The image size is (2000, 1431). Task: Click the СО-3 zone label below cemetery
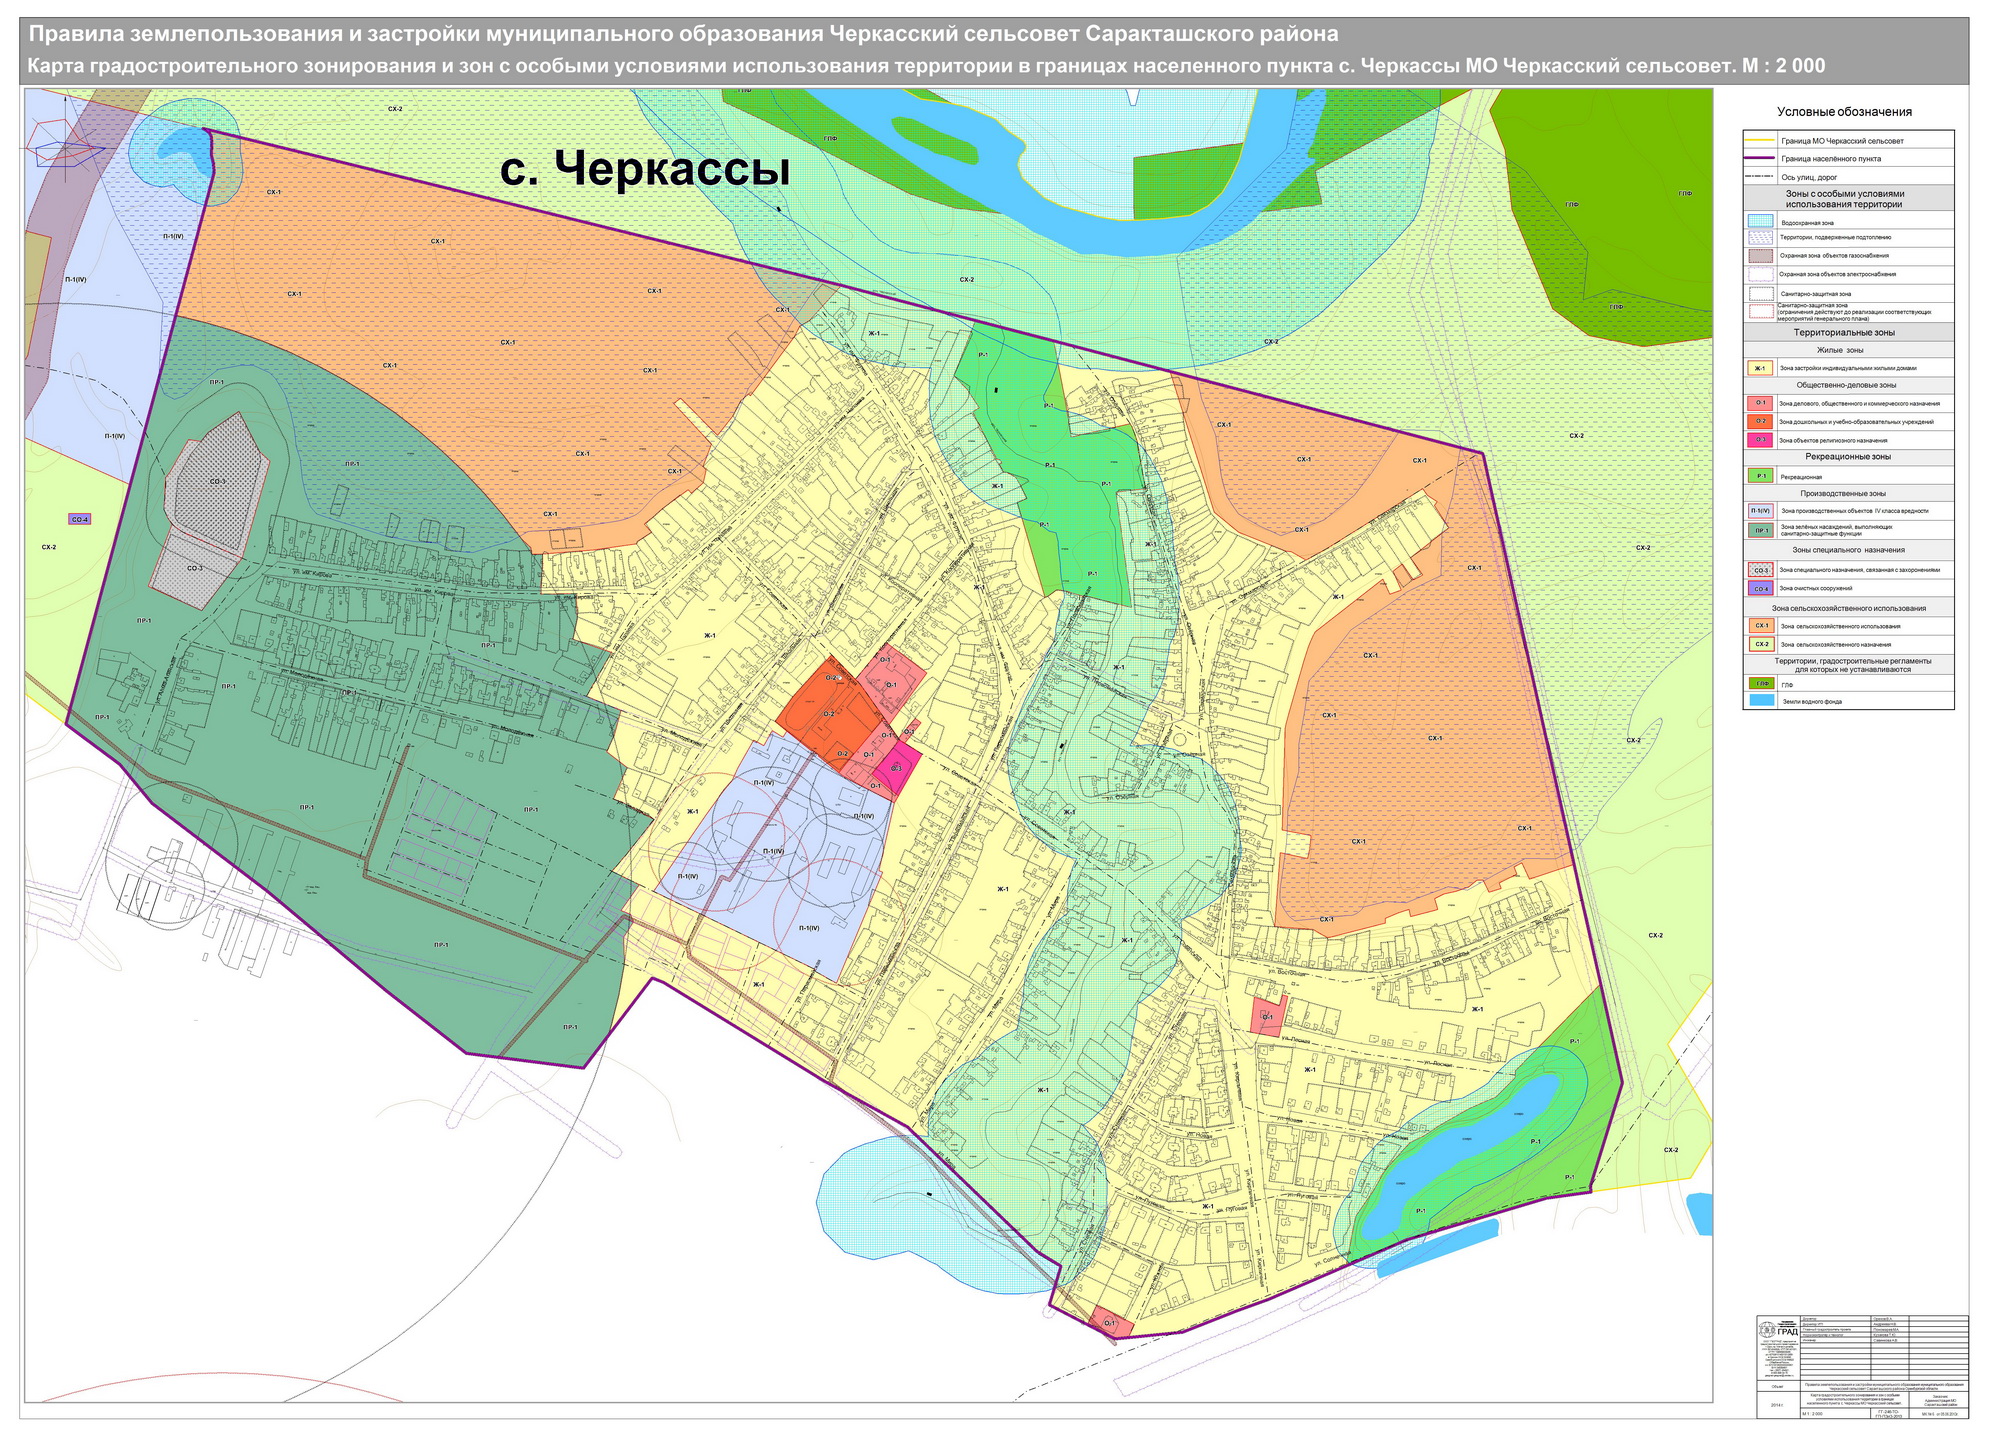195,568
